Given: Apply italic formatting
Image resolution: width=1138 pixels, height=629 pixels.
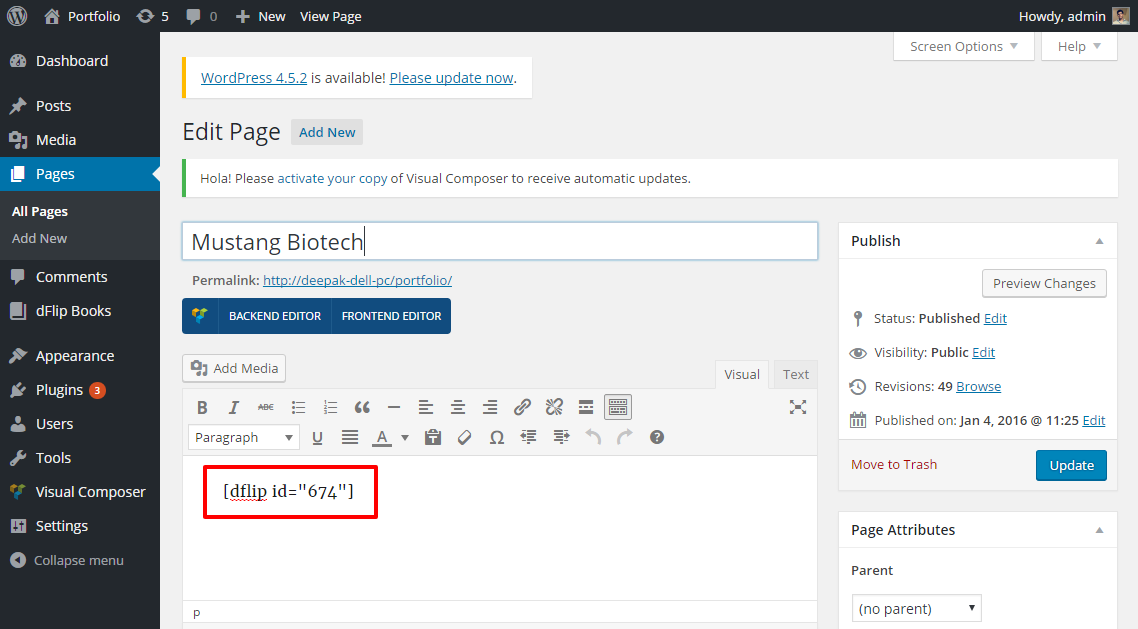Looking at the screenshot, I should click(x=234, y=407).
